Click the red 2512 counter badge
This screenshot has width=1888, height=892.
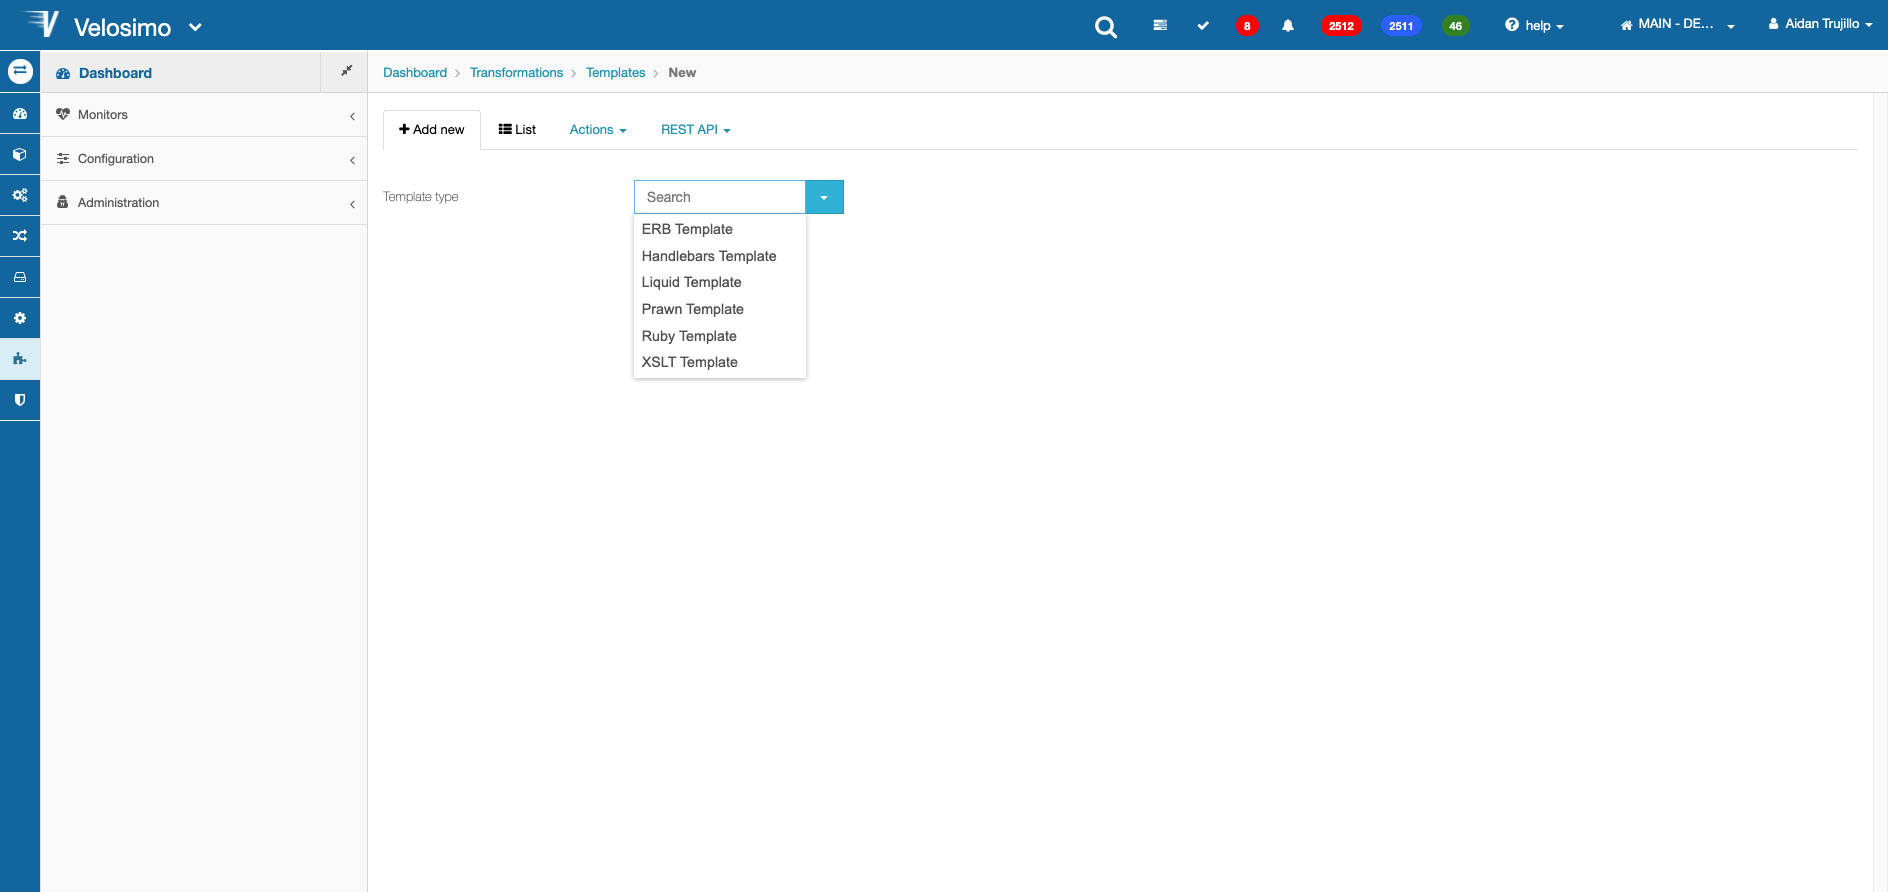coord(1341,26)
